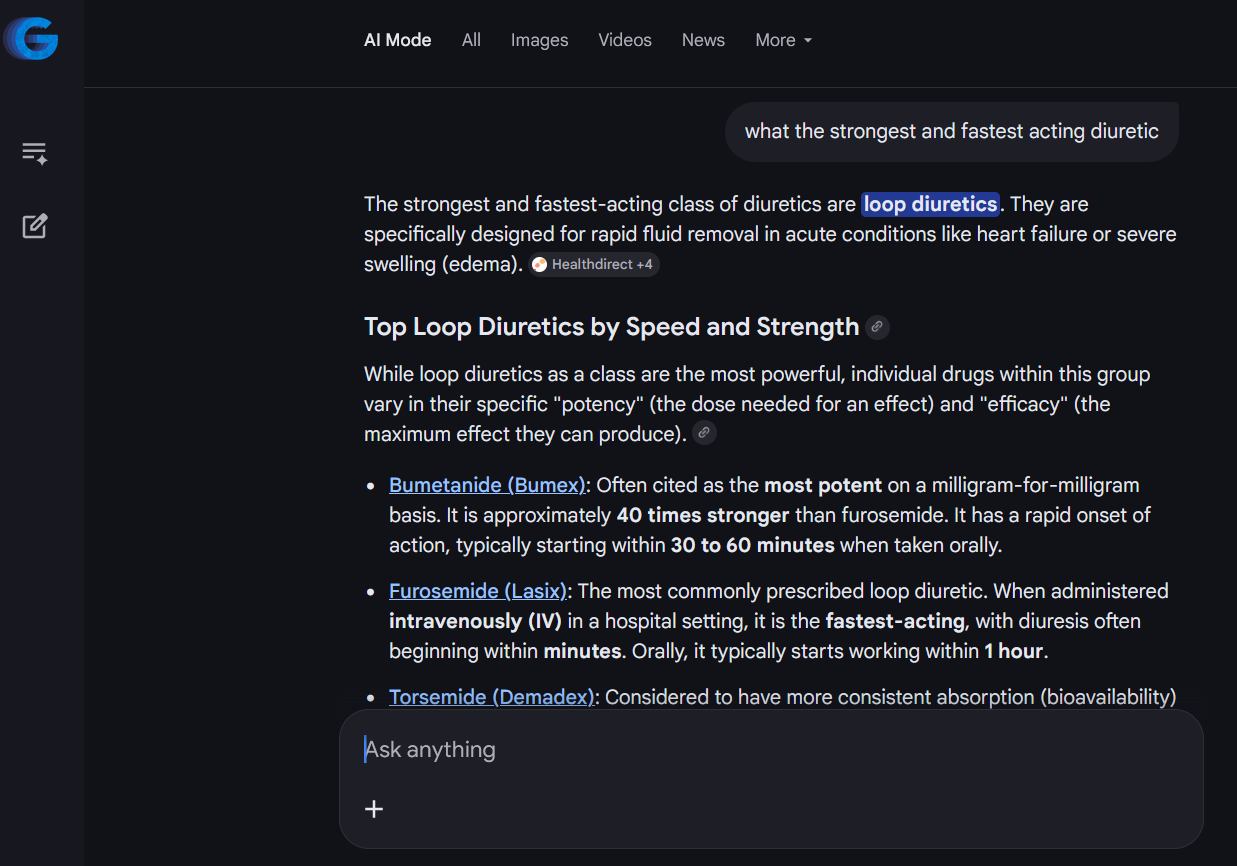Switch to the AI Mode tab
Image resolution: width=1237 pixels, height=866 pixels.
397,40
